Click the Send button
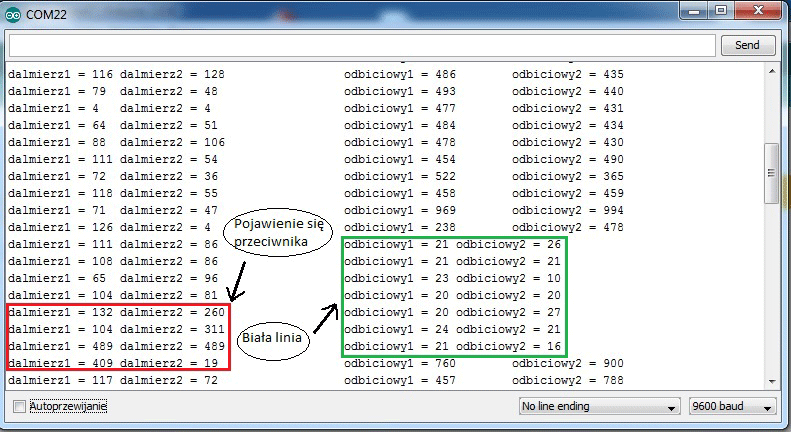The image size is (791, 432). pos(747,45)
